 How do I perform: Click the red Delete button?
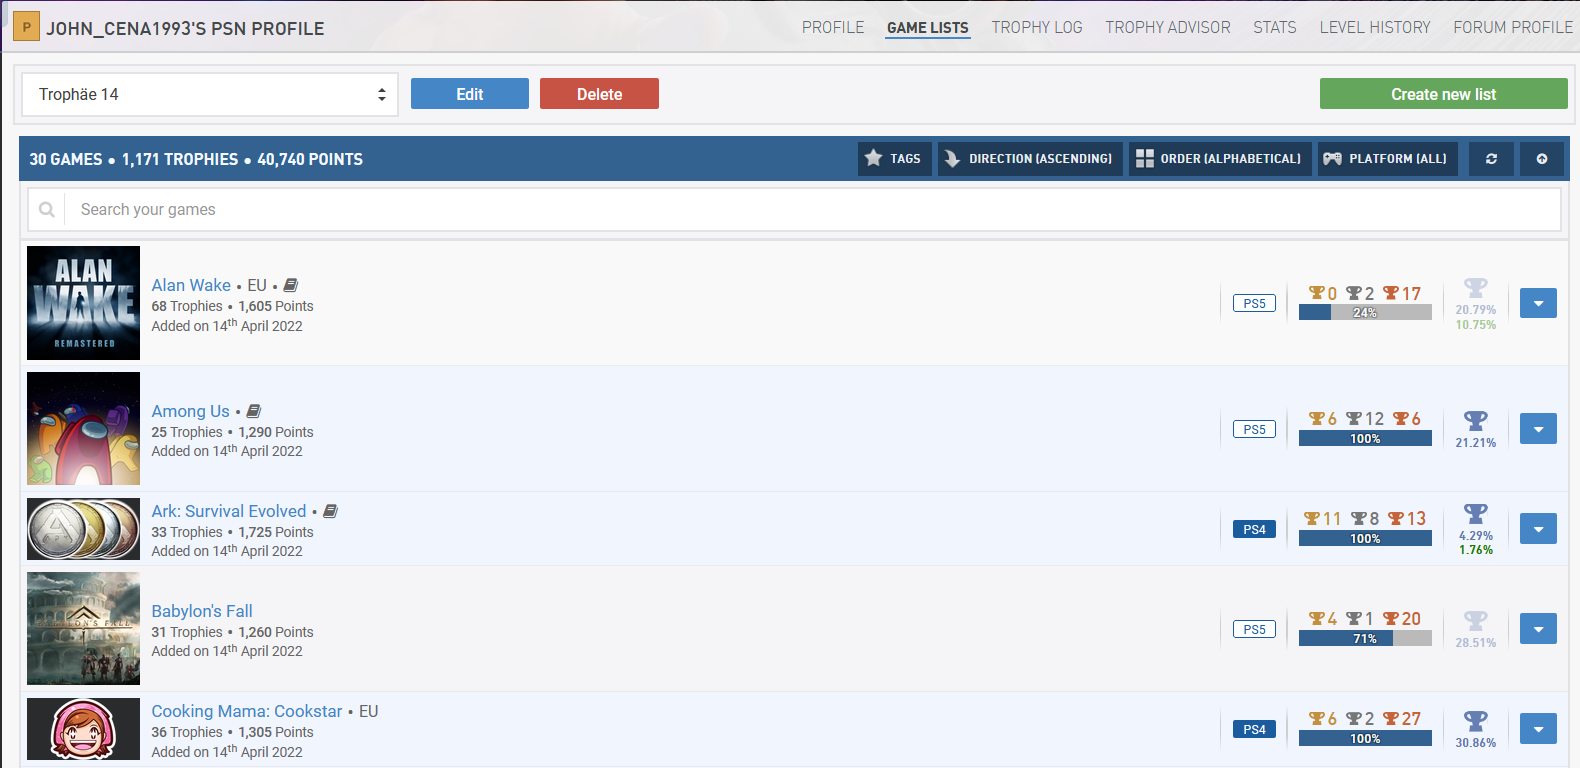pyautogui.click(x=599, y=94)
